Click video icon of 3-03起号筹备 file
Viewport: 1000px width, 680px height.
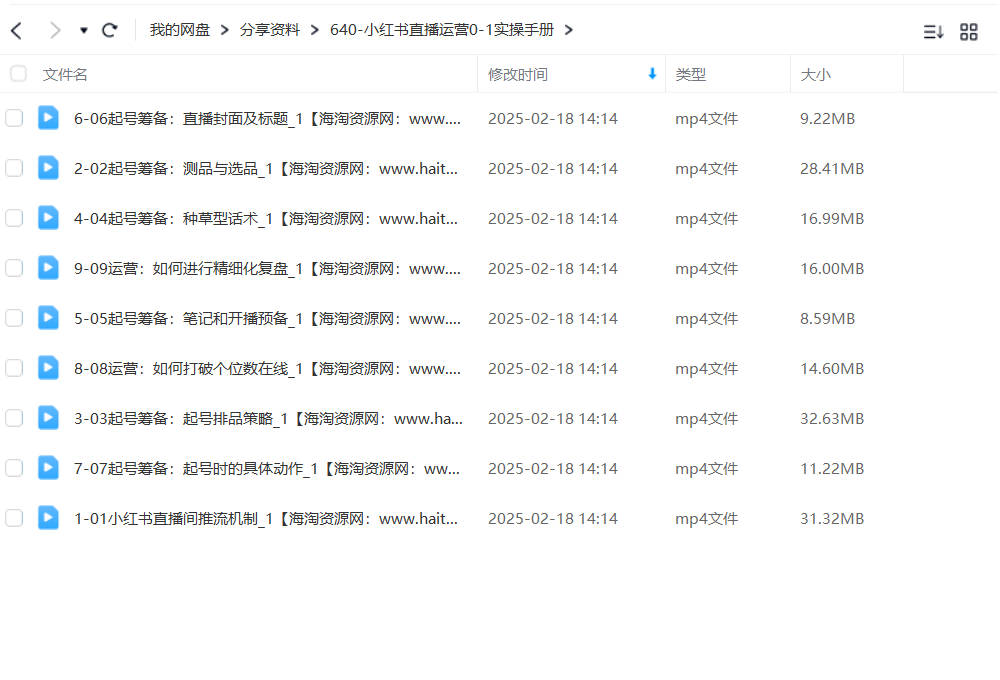click(x=48, y=417)
